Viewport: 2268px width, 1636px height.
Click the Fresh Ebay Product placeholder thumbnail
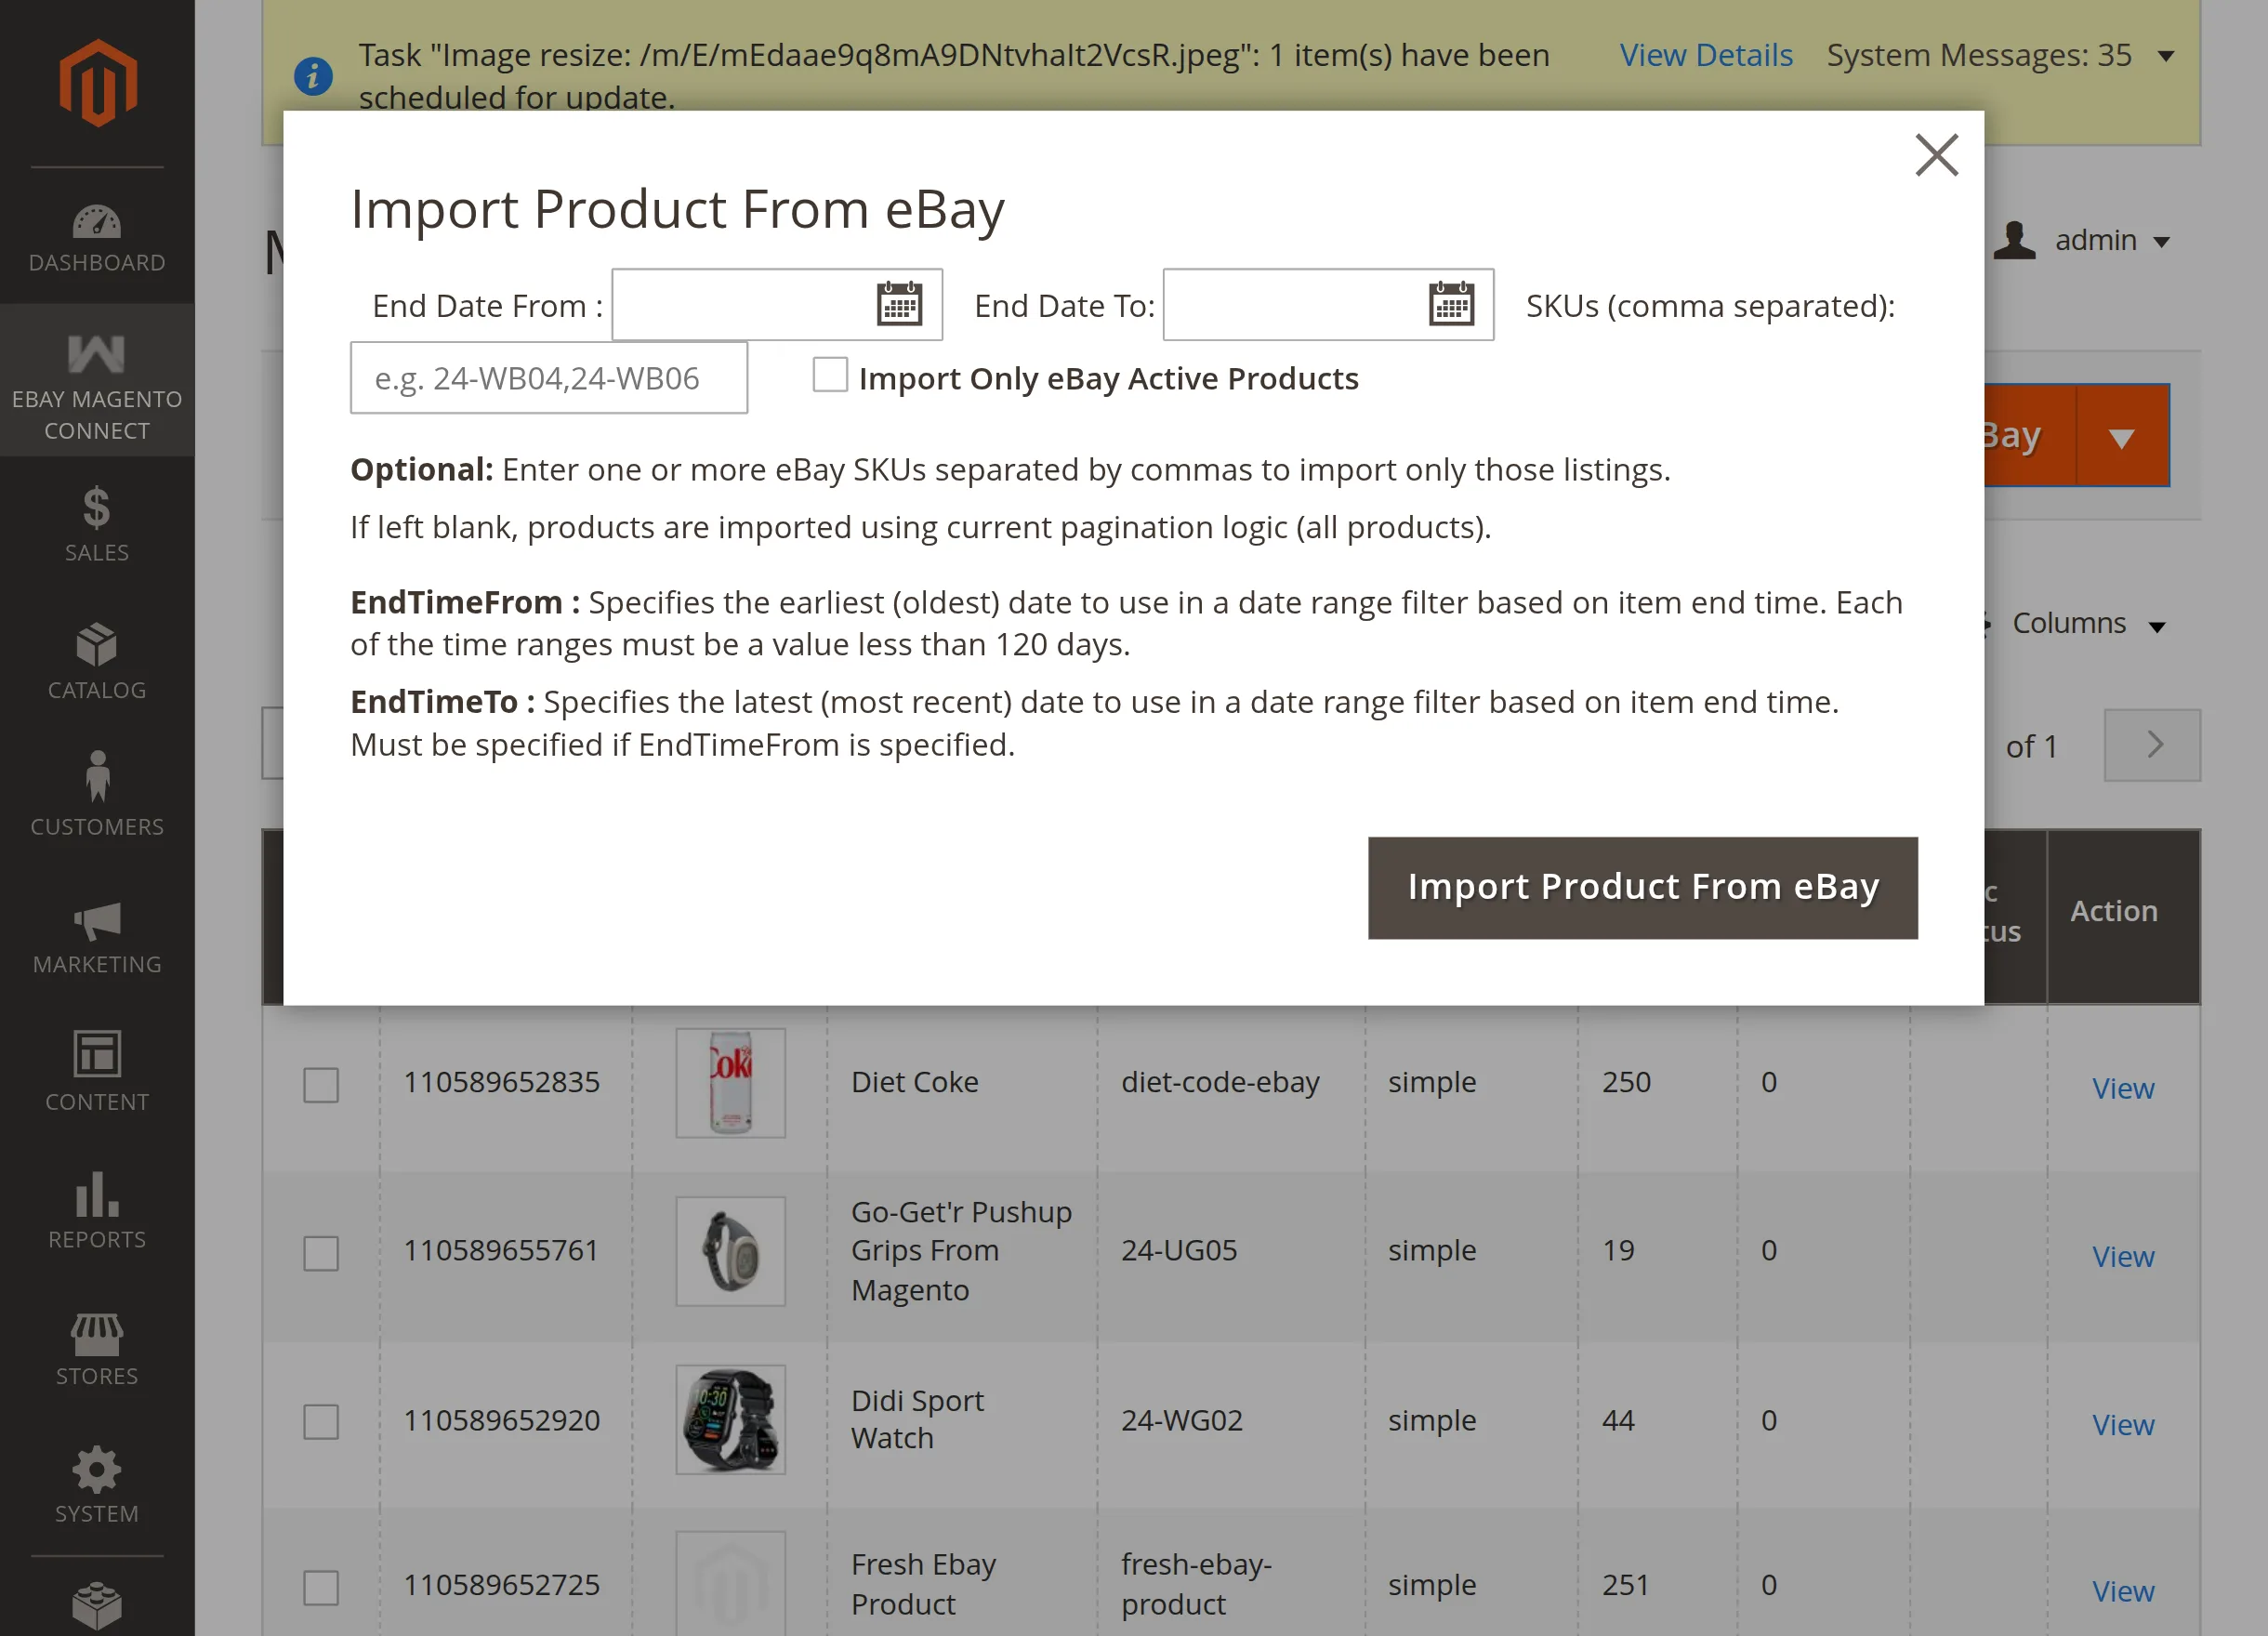[x=731, y=1584]
